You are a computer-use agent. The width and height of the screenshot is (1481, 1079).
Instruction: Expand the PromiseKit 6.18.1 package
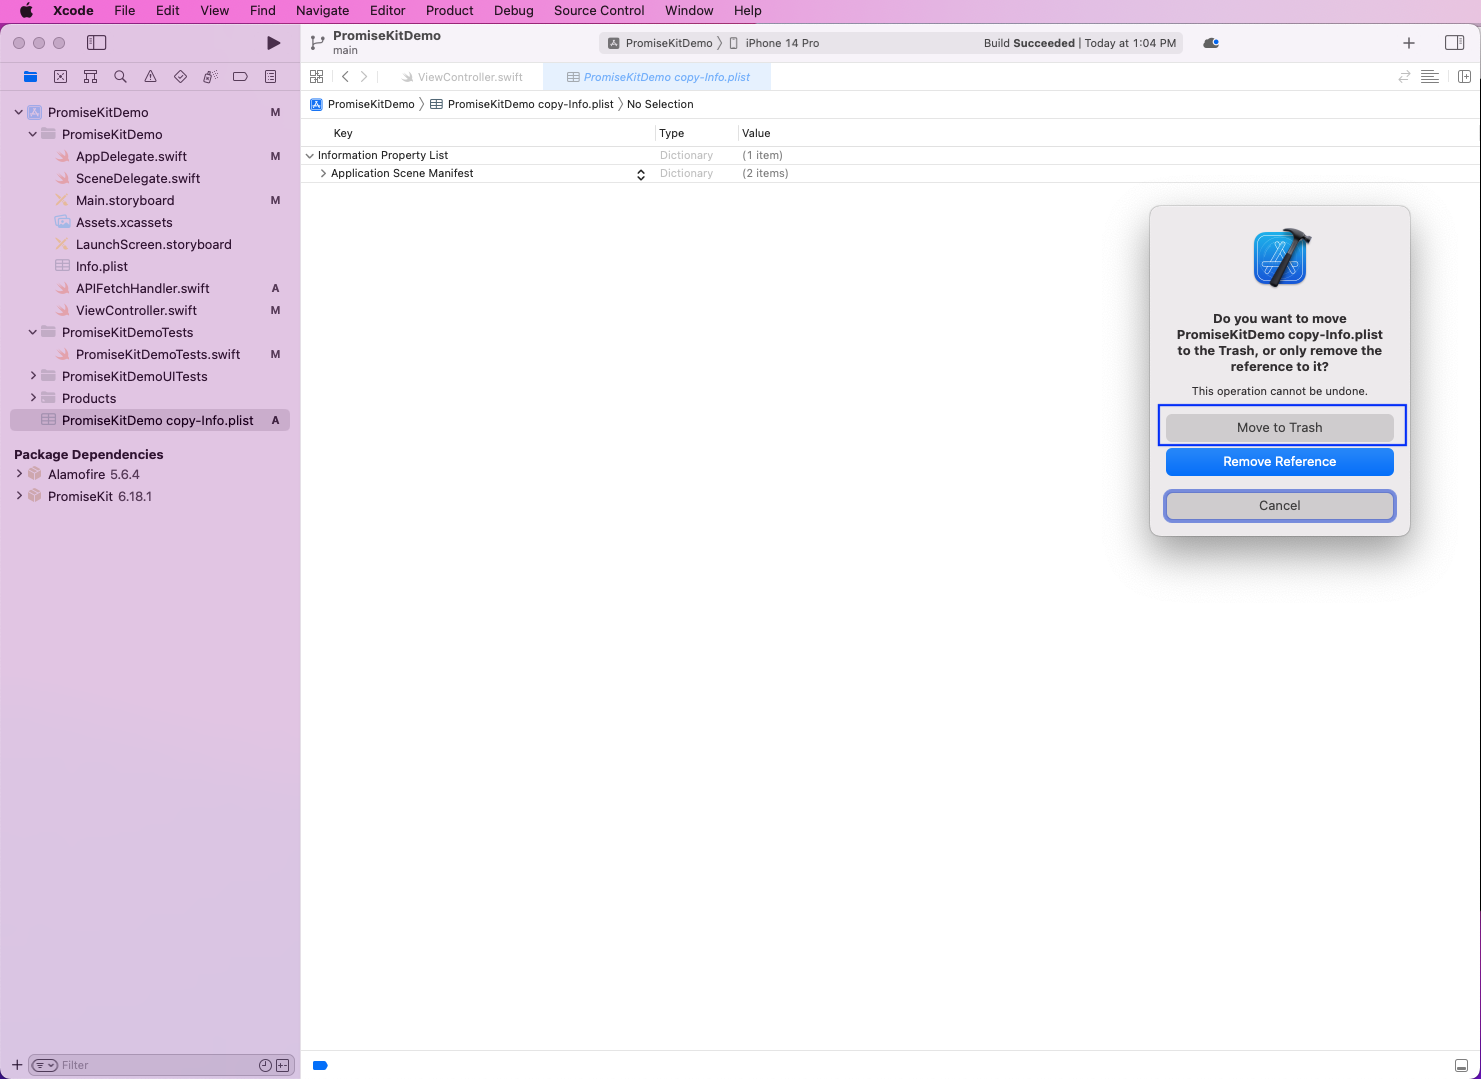(19, 496)
